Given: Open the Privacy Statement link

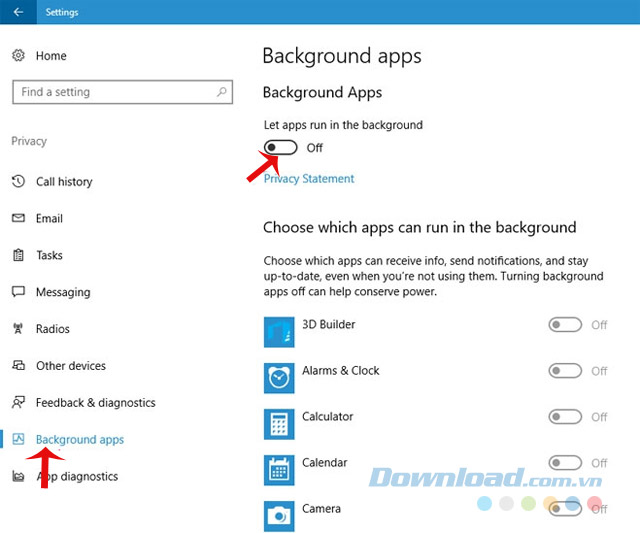Looking at the screenshot, I should [309, 179].
